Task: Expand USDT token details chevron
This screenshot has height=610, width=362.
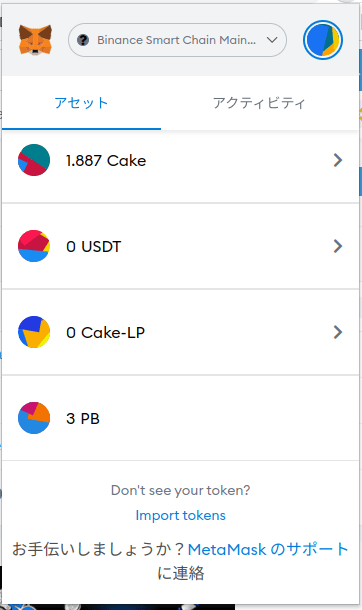Action: click(338, 246)
